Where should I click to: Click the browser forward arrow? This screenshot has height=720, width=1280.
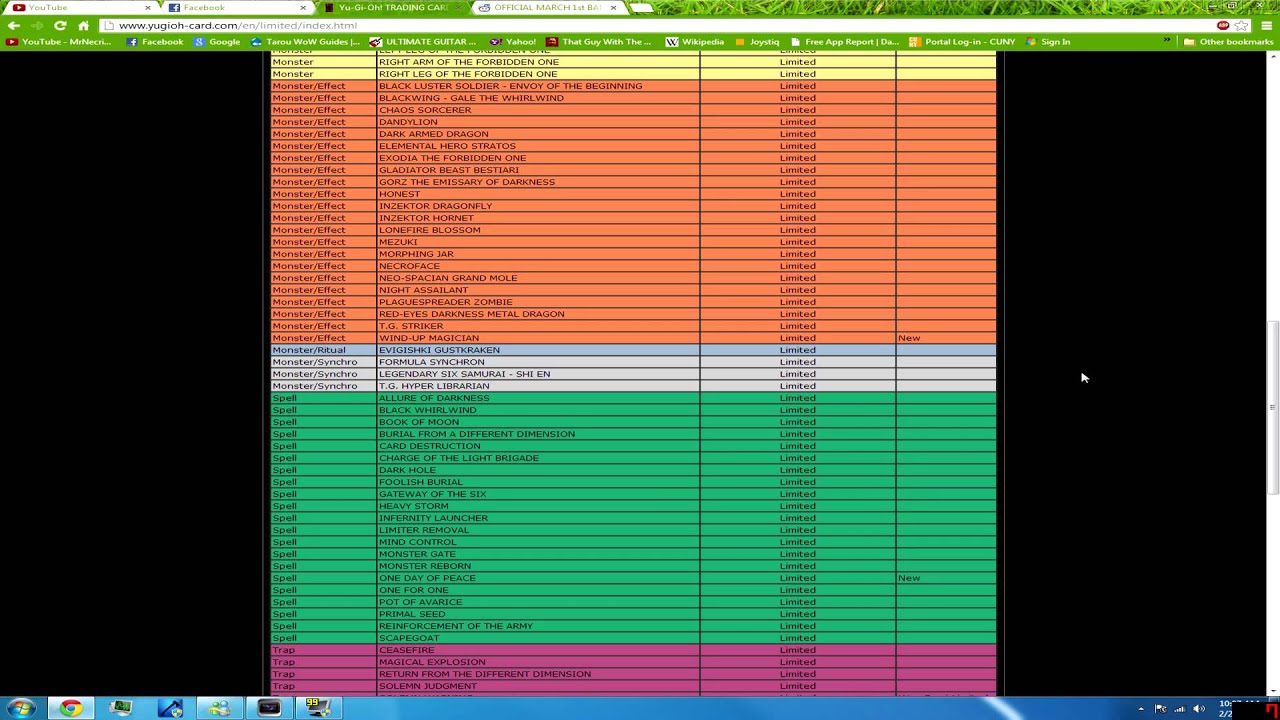pyautogui.click(x=37, y=25)
